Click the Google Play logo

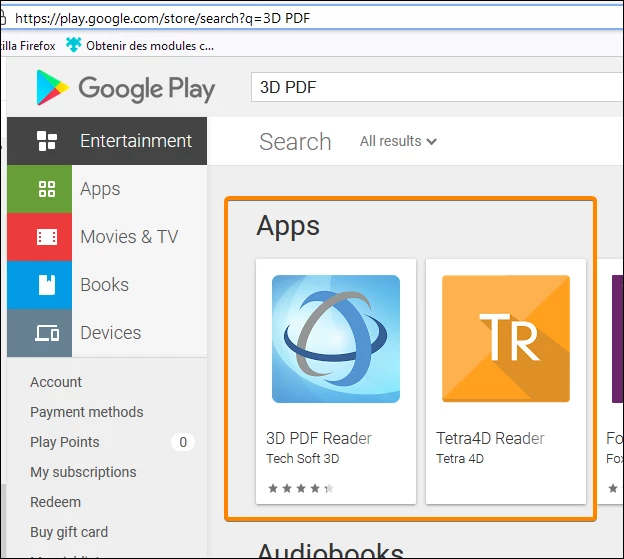click(x=125, y=88)
